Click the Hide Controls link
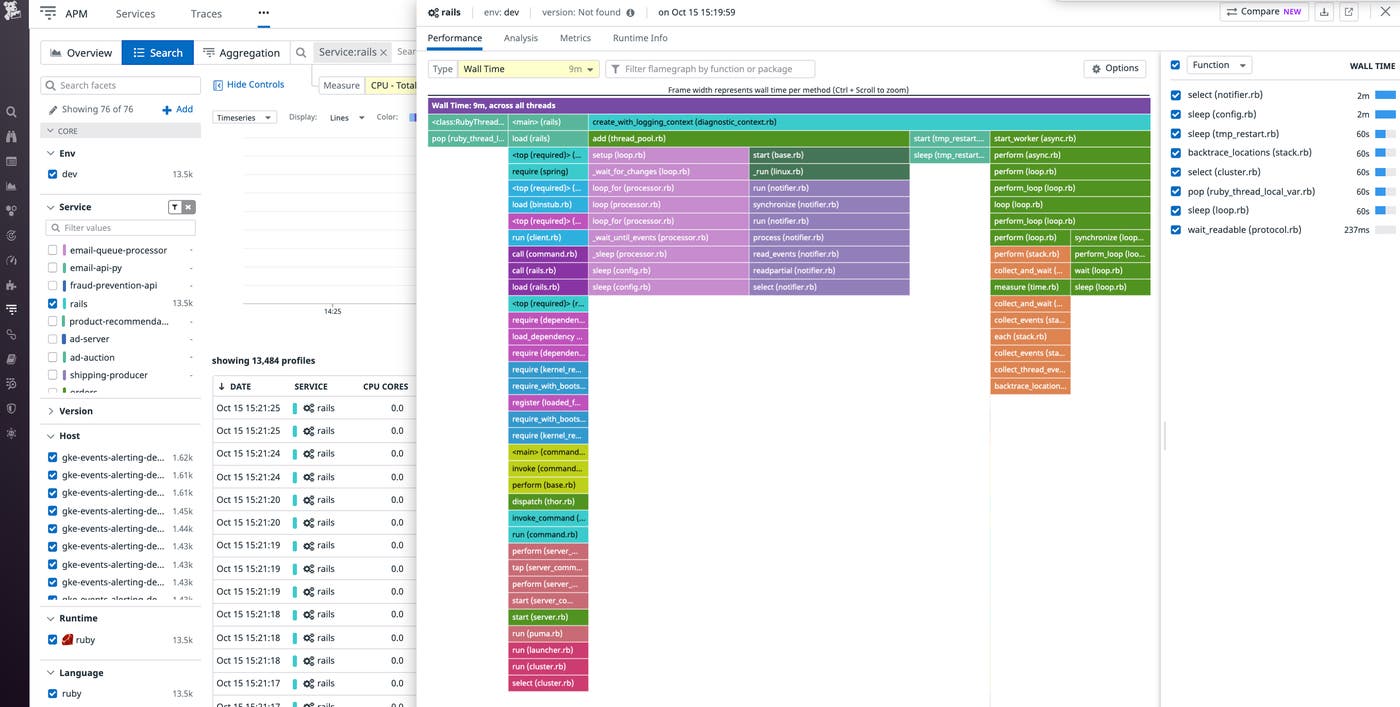This screenshot has height=707, width=1400. [x=249, y=85]
